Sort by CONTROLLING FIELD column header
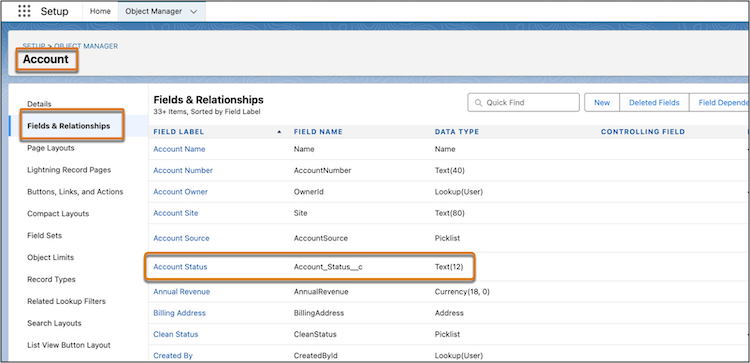Image resolution: width=750 pixels, height=363 pixels. pyautogui.click(x=643, y=132)
